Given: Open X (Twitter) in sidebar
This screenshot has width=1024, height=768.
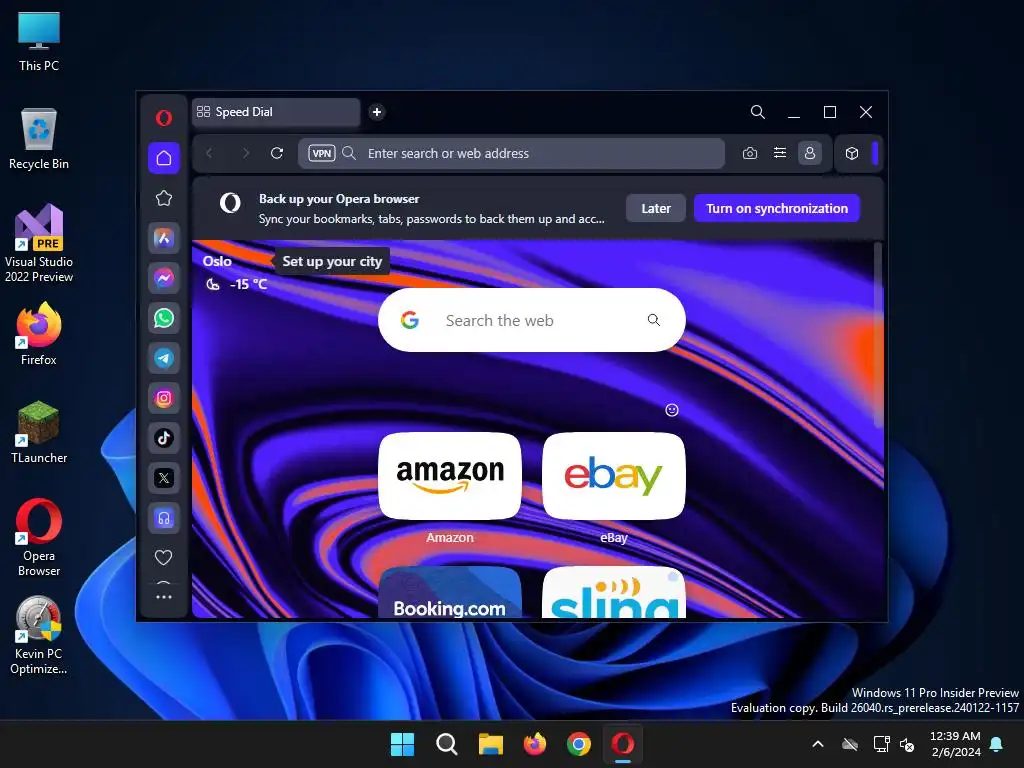Looking at the screenshot, I should (x=164, y=478).
